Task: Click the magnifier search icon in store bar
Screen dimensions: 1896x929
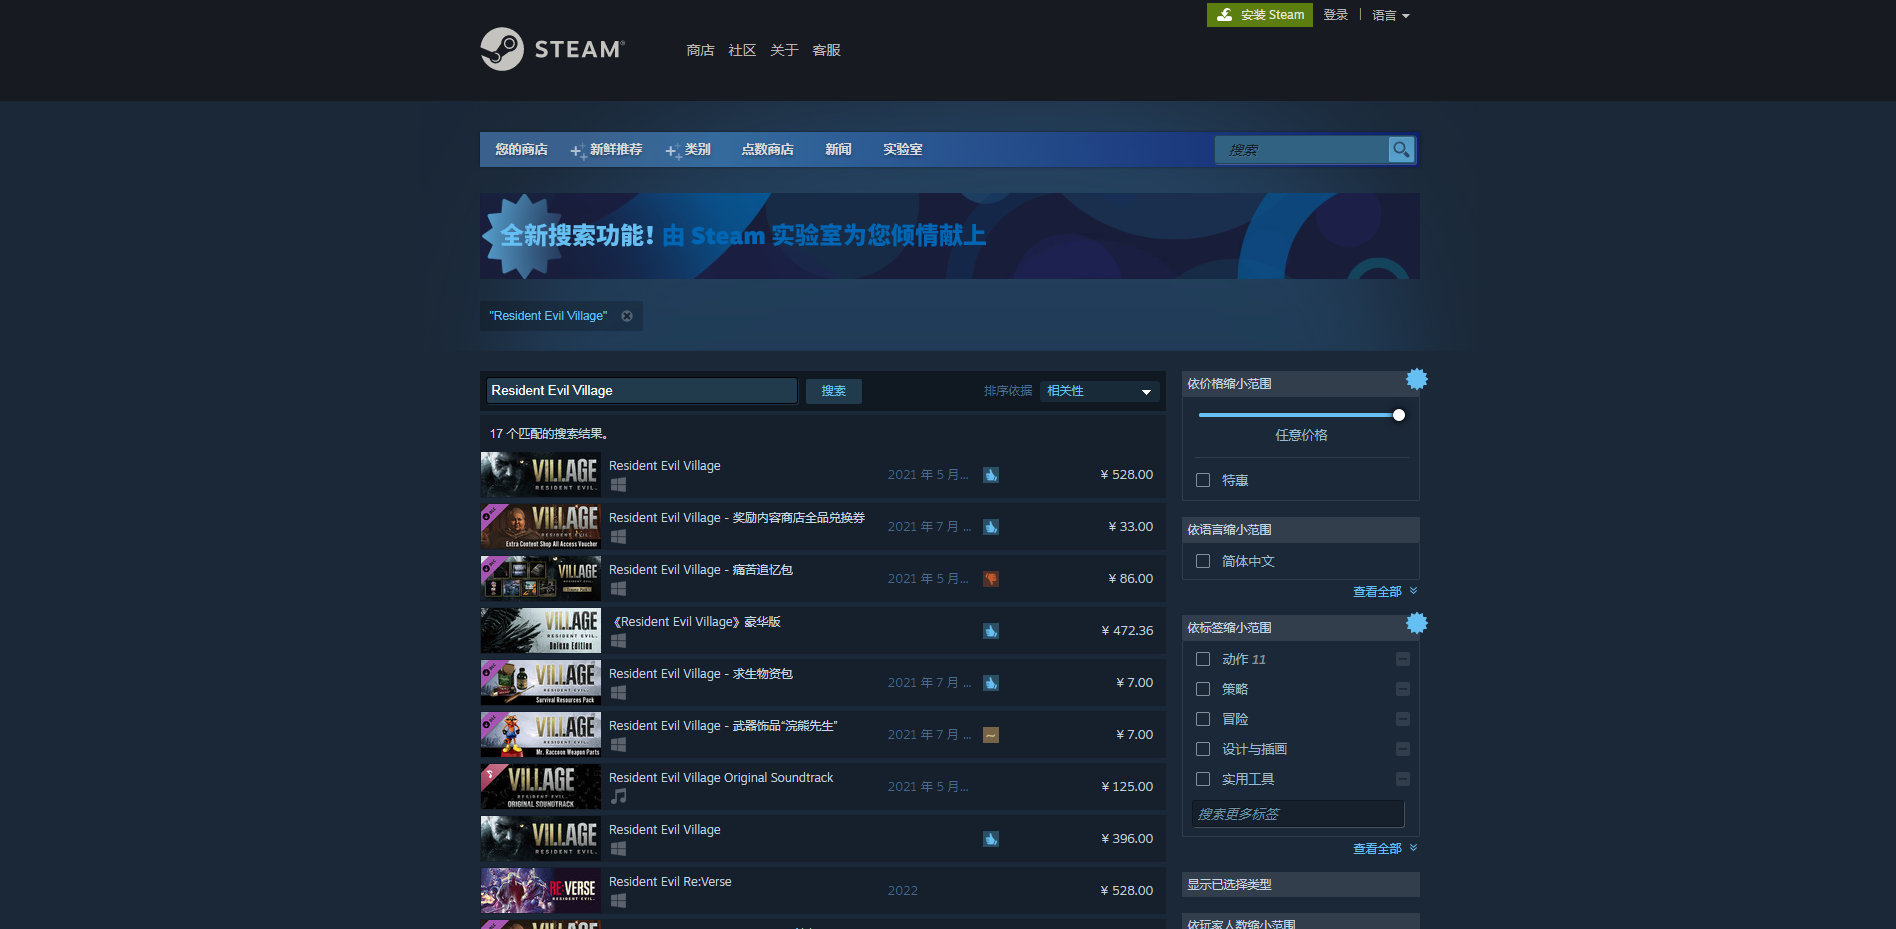Action: [1401, 149]
